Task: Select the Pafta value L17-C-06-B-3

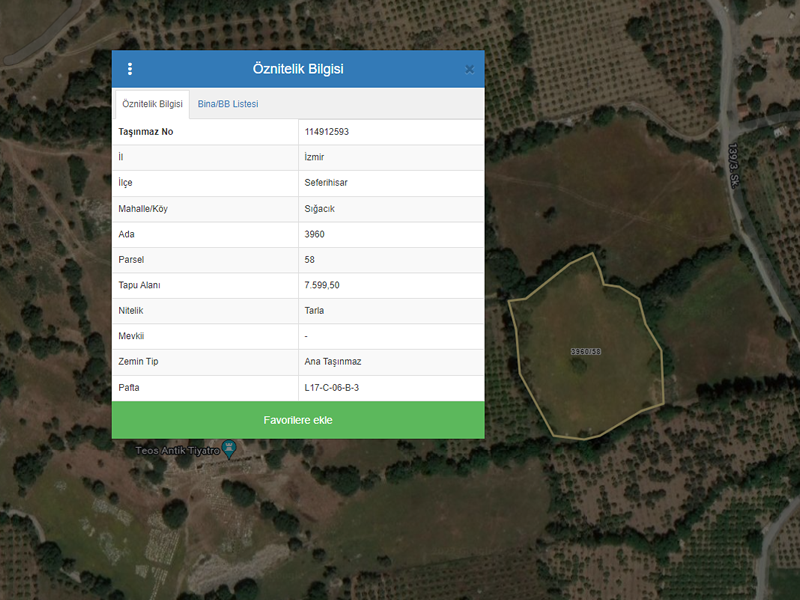Action: pos(332,387)
